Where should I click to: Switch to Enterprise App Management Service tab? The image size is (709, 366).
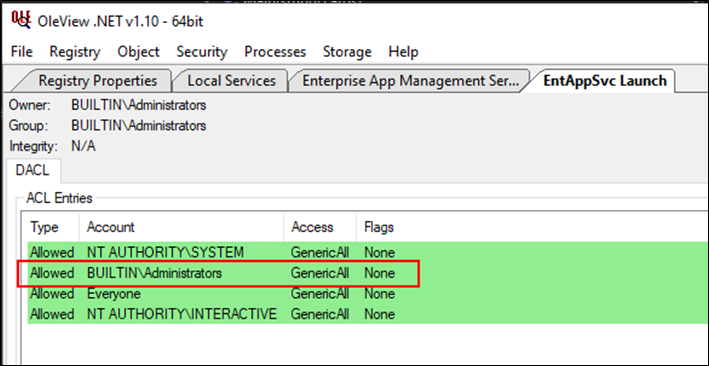[x=411, y=81]
